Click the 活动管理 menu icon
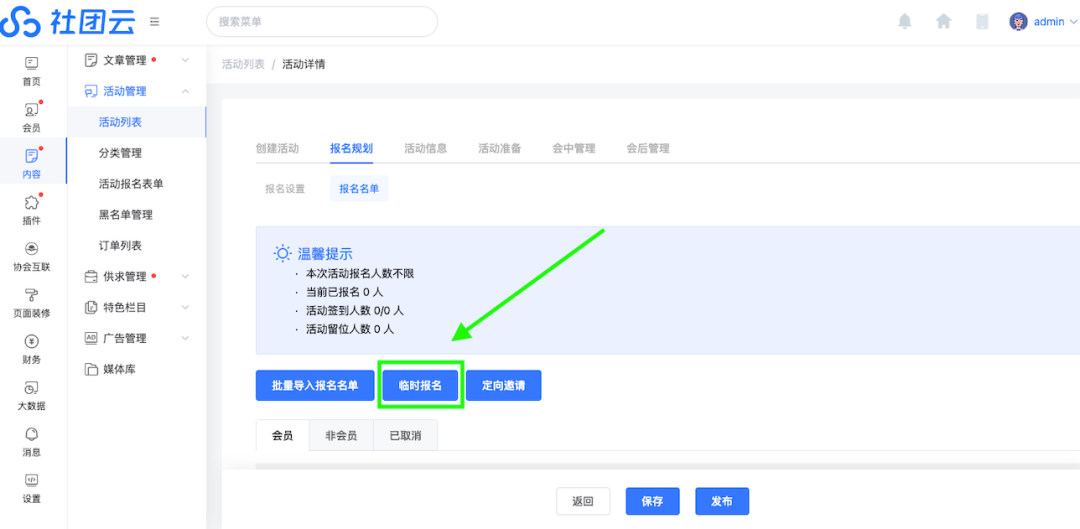This screenshot has height=529, width=1080. click(x=90, y=91)
